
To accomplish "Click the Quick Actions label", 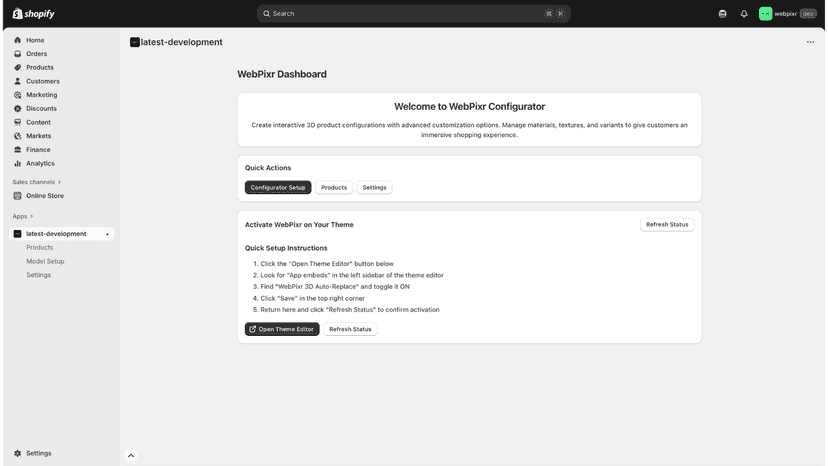I will [x=268, y=168].
